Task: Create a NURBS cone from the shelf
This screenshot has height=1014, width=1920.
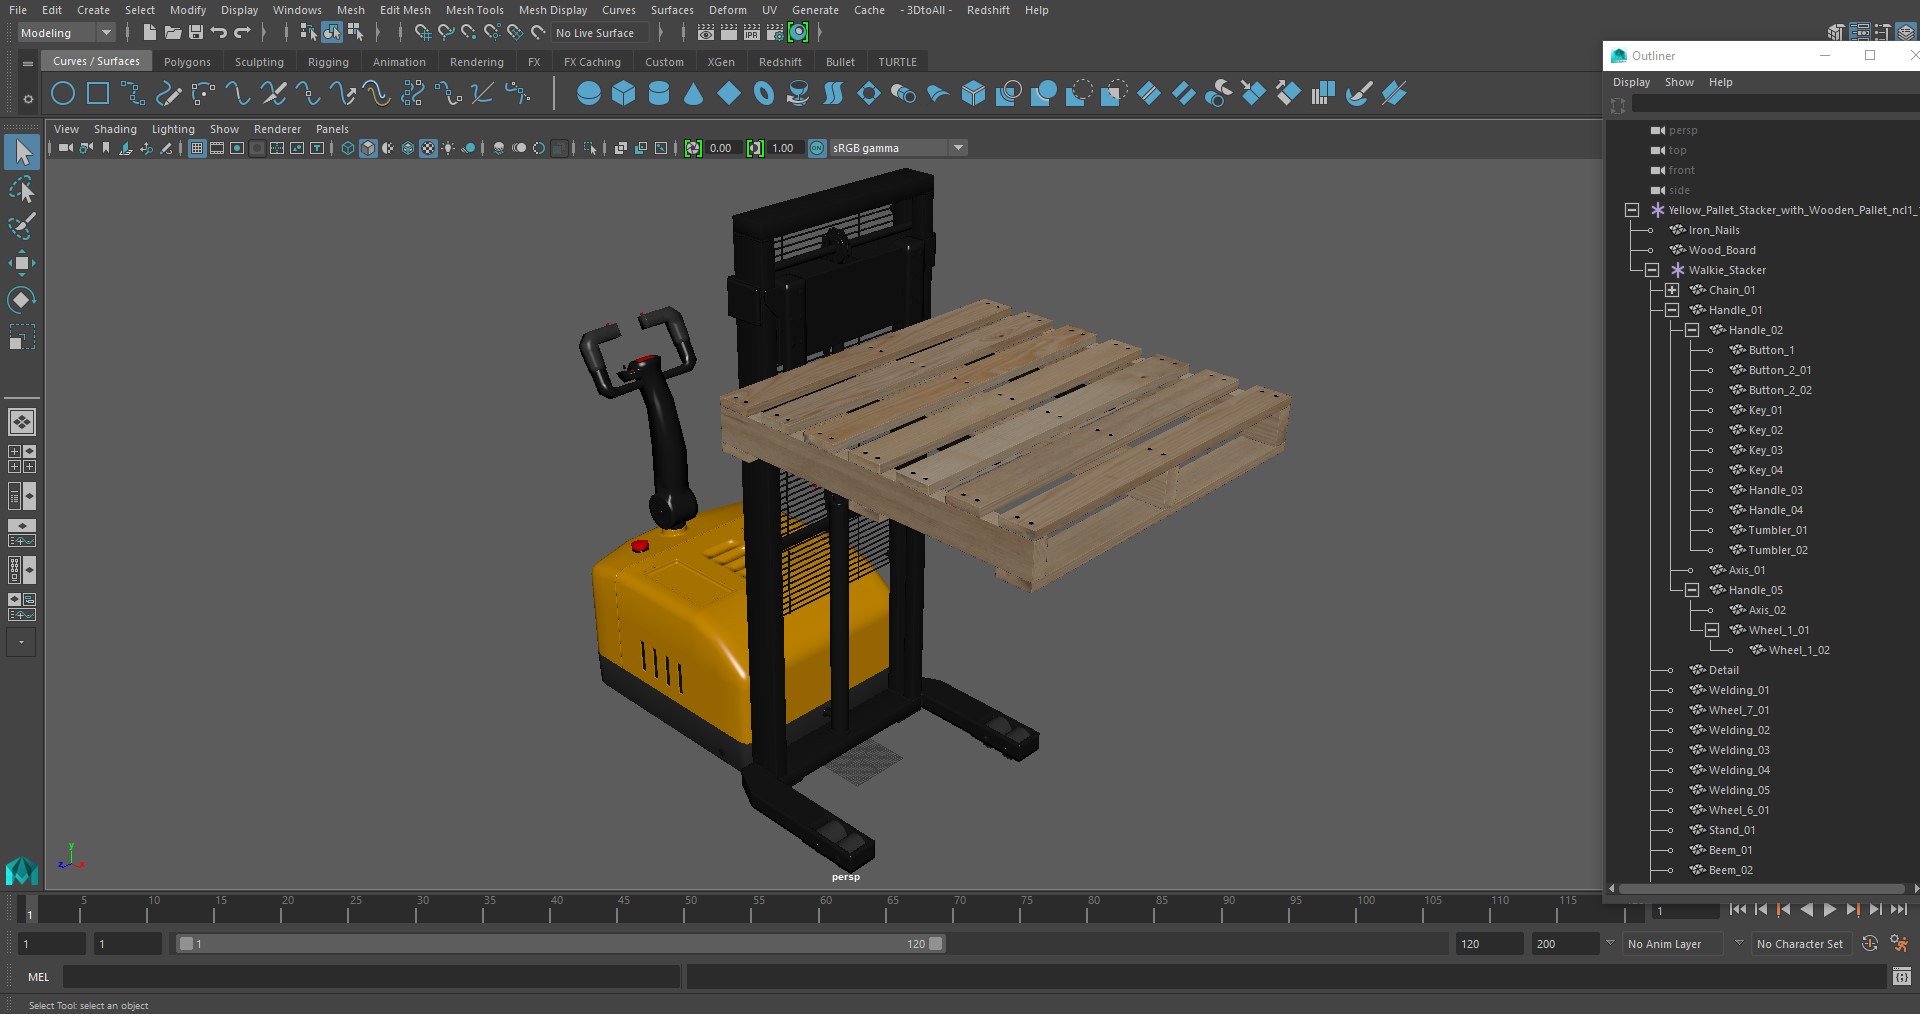Action: pos(694,94)
